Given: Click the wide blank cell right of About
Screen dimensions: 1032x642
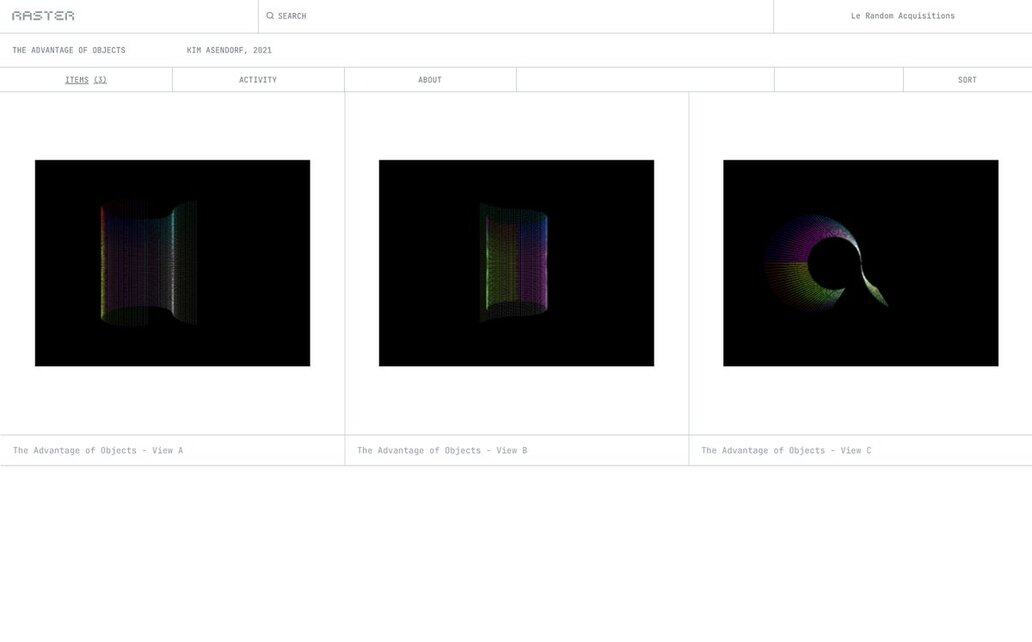Looking at the screenshot, I should (645, 80).
